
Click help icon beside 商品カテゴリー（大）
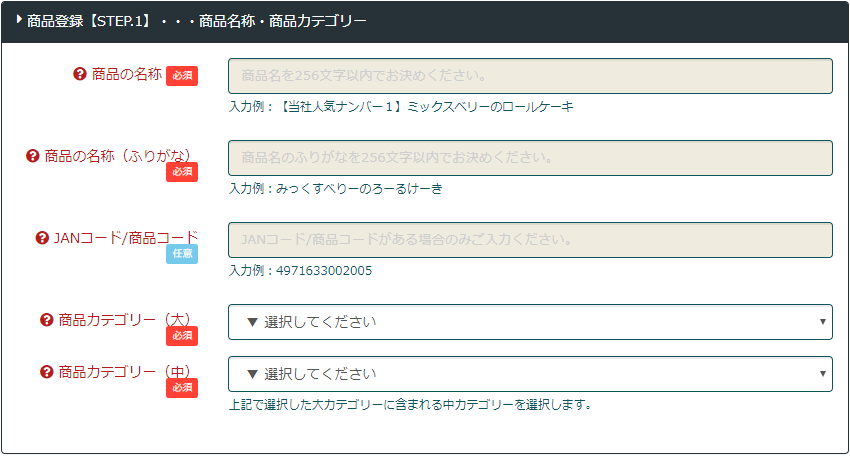pos(46,320)
